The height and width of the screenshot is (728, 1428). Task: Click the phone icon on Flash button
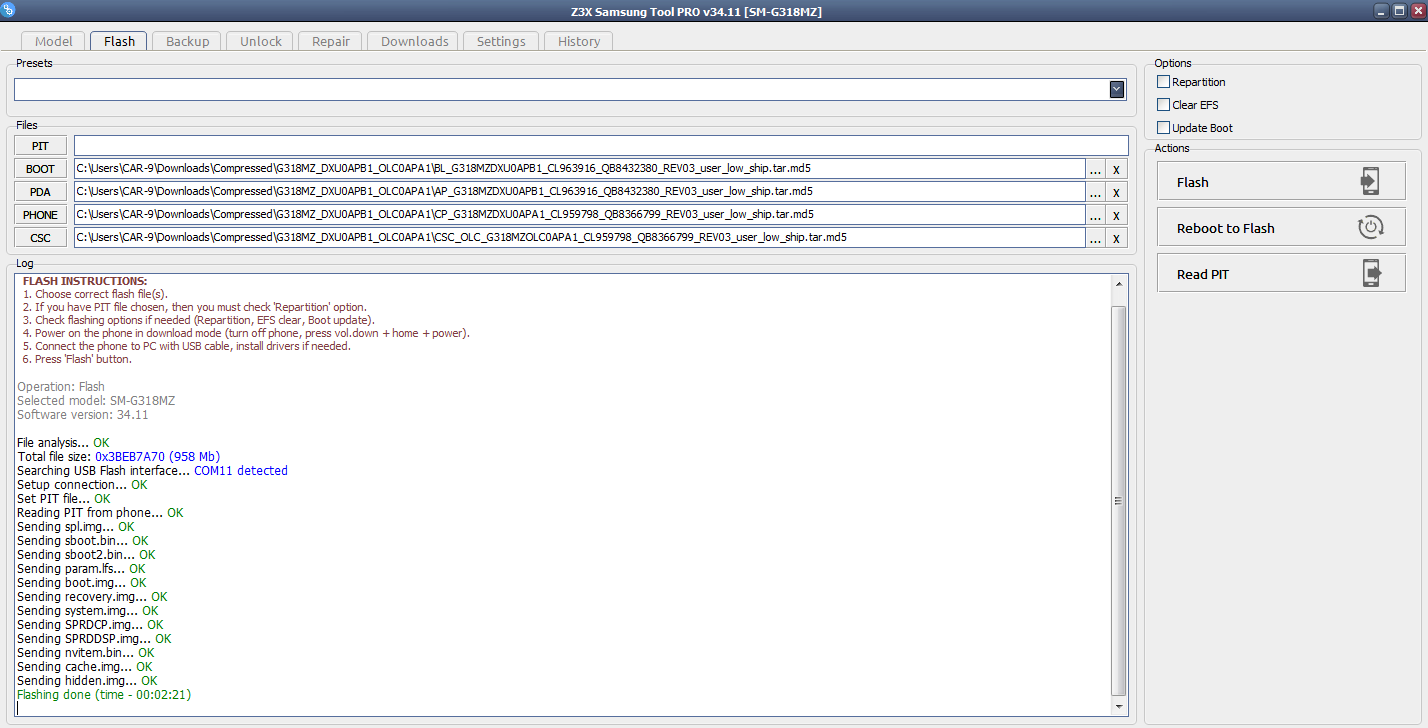1369,182
